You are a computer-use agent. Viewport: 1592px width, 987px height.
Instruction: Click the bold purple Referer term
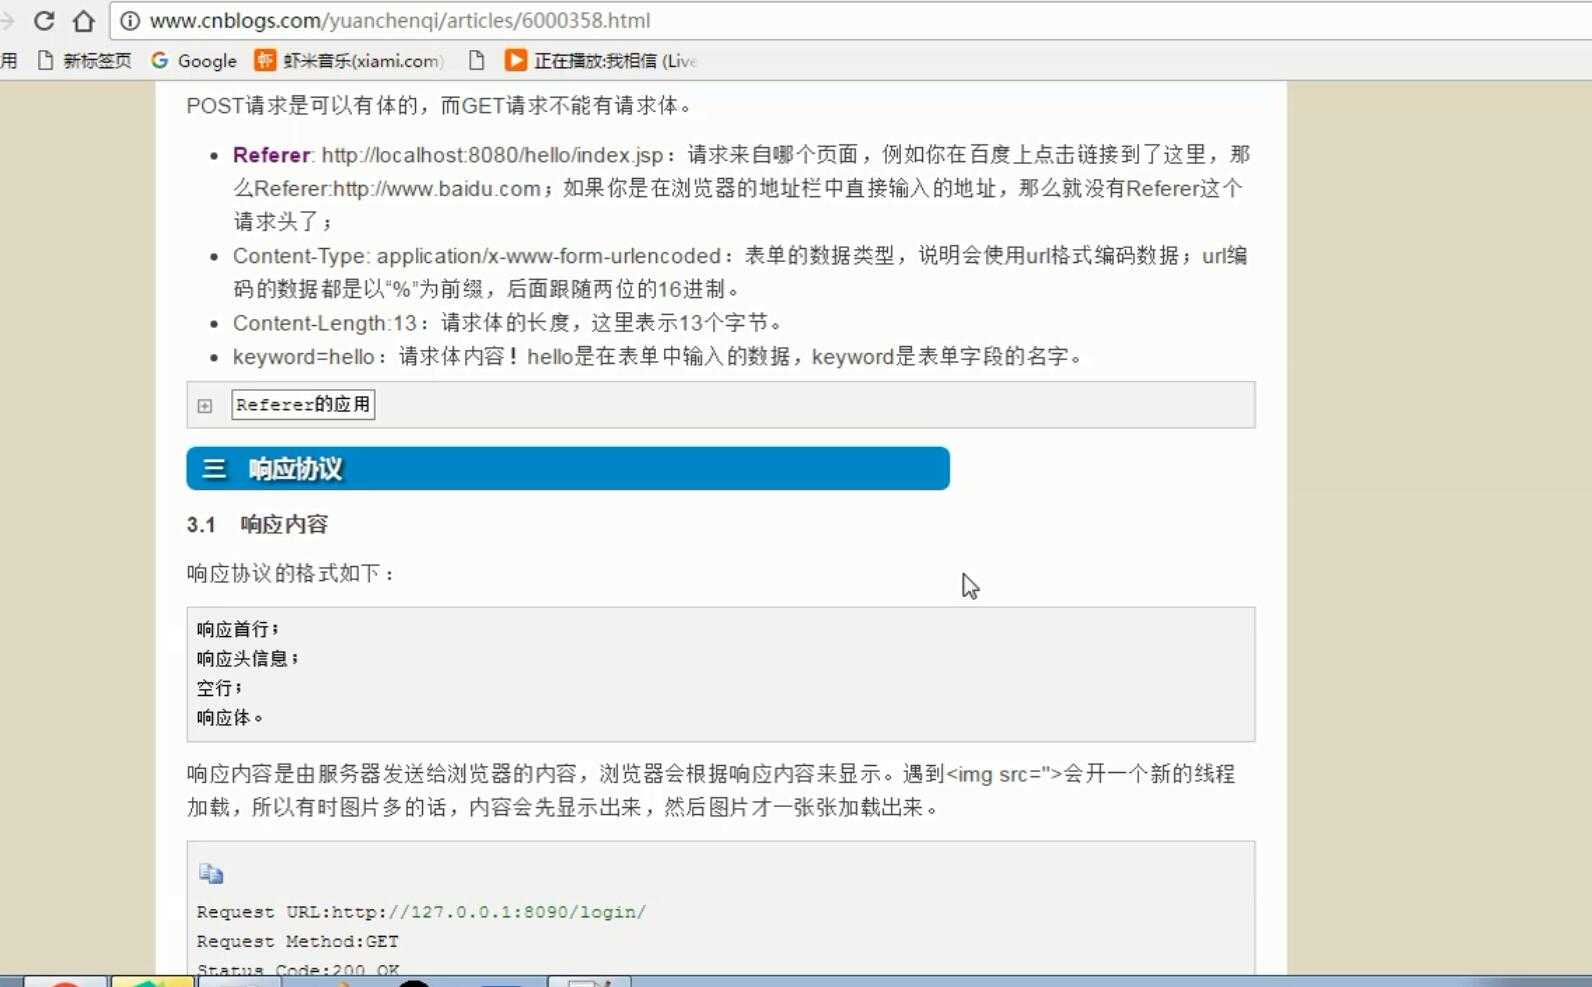pos(271,155)
